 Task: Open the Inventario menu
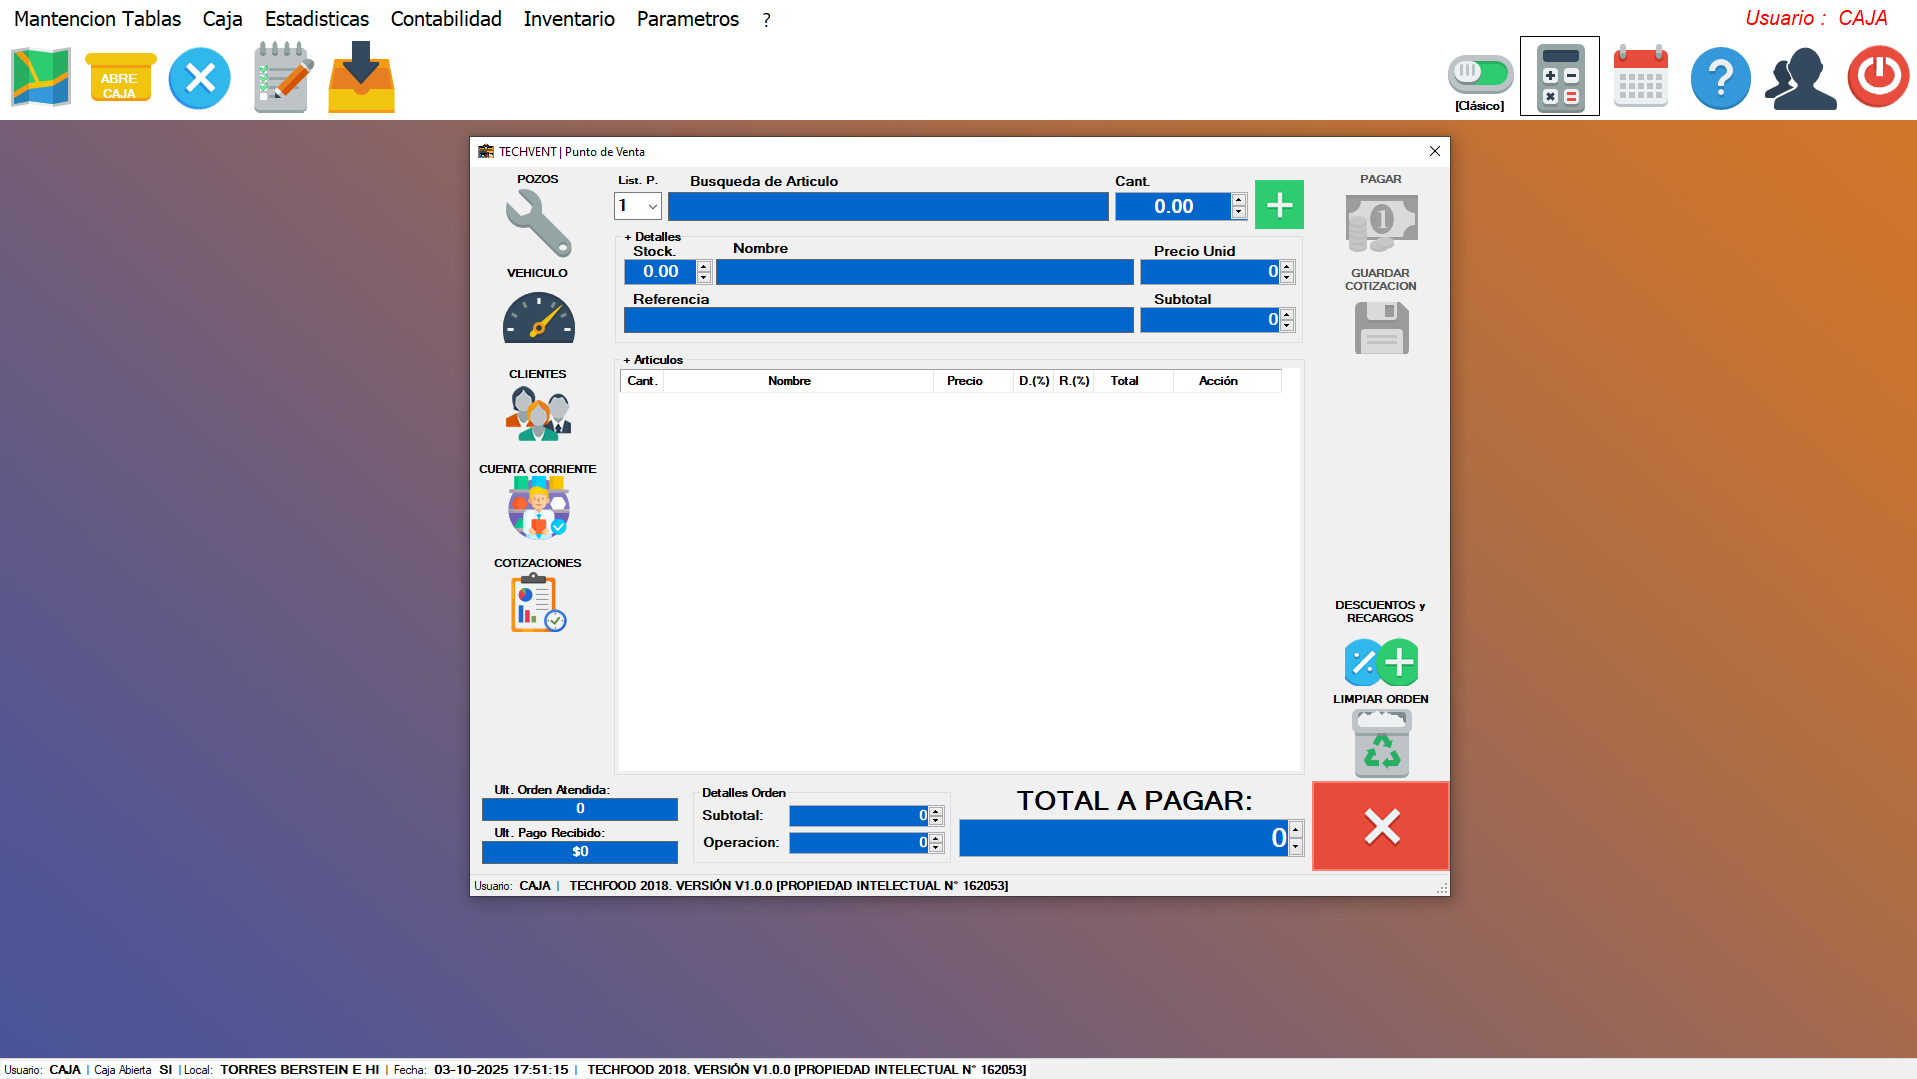568,18
